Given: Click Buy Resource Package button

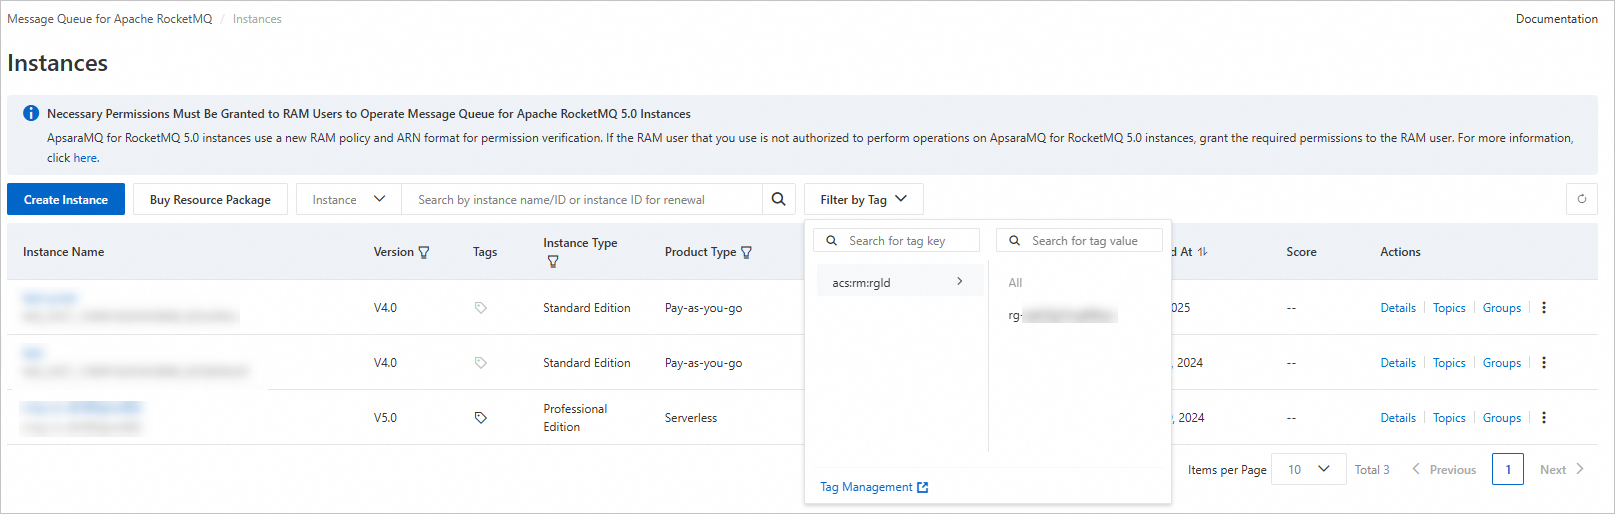Looking at the screenshot, I should [x=210, y=199].
